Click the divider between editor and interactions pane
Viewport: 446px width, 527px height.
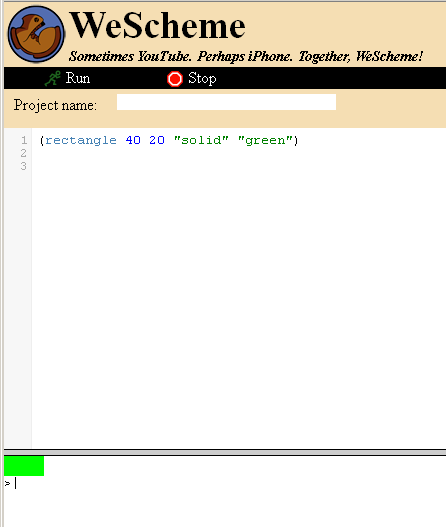click(x=225, y=452)
